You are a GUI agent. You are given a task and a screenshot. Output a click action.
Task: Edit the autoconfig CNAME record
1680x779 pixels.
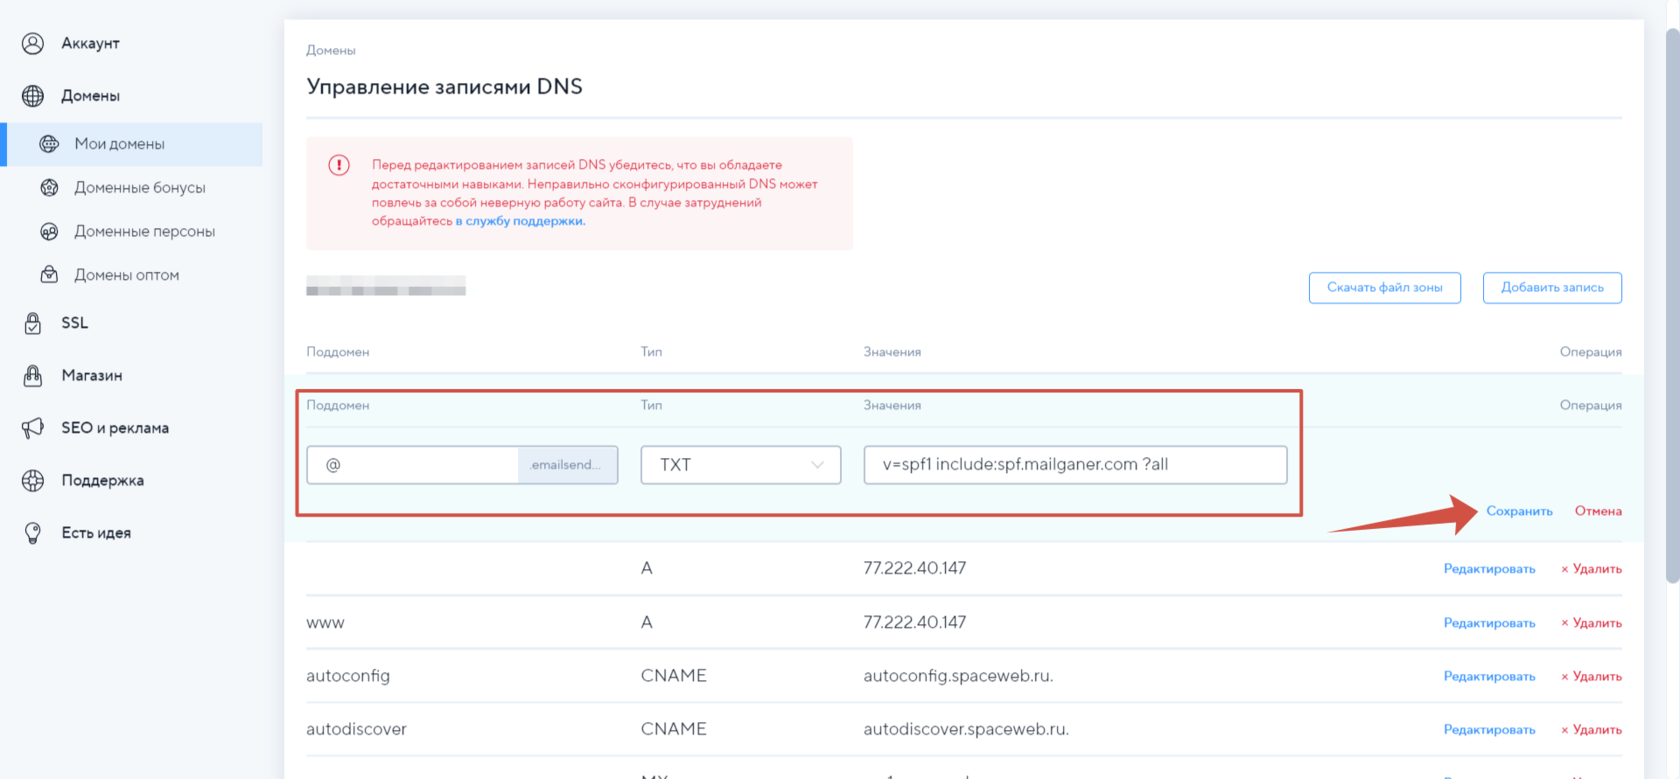[x=1489, y=677]
